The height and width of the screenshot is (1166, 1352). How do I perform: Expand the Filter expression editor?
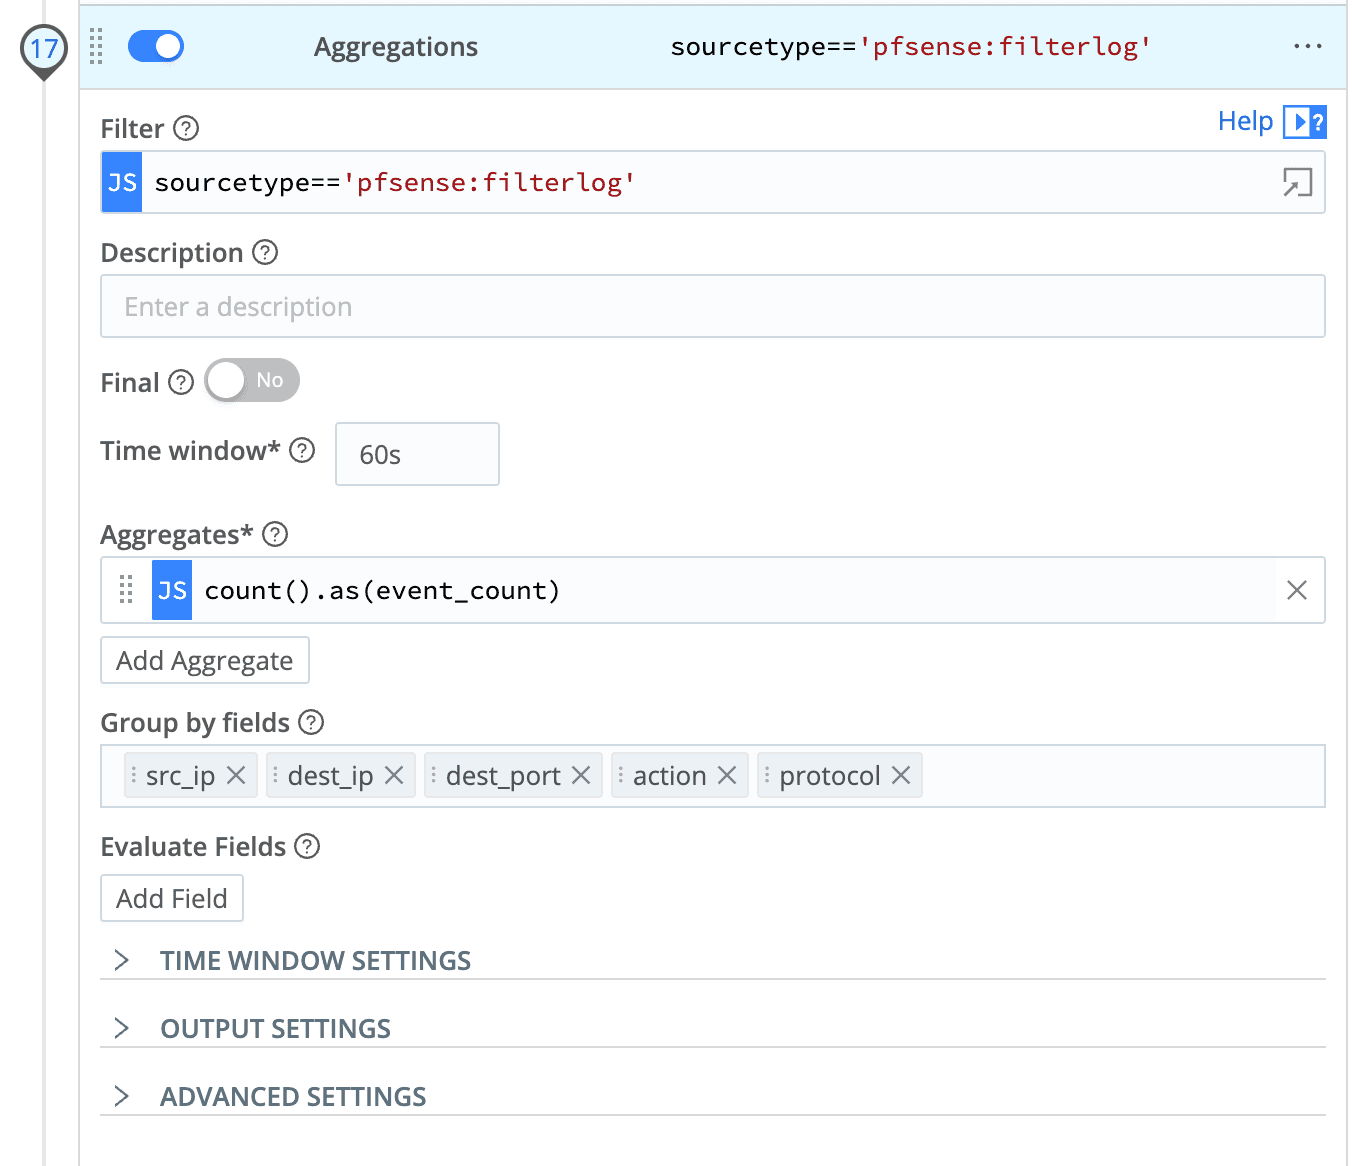point(1297,182)
